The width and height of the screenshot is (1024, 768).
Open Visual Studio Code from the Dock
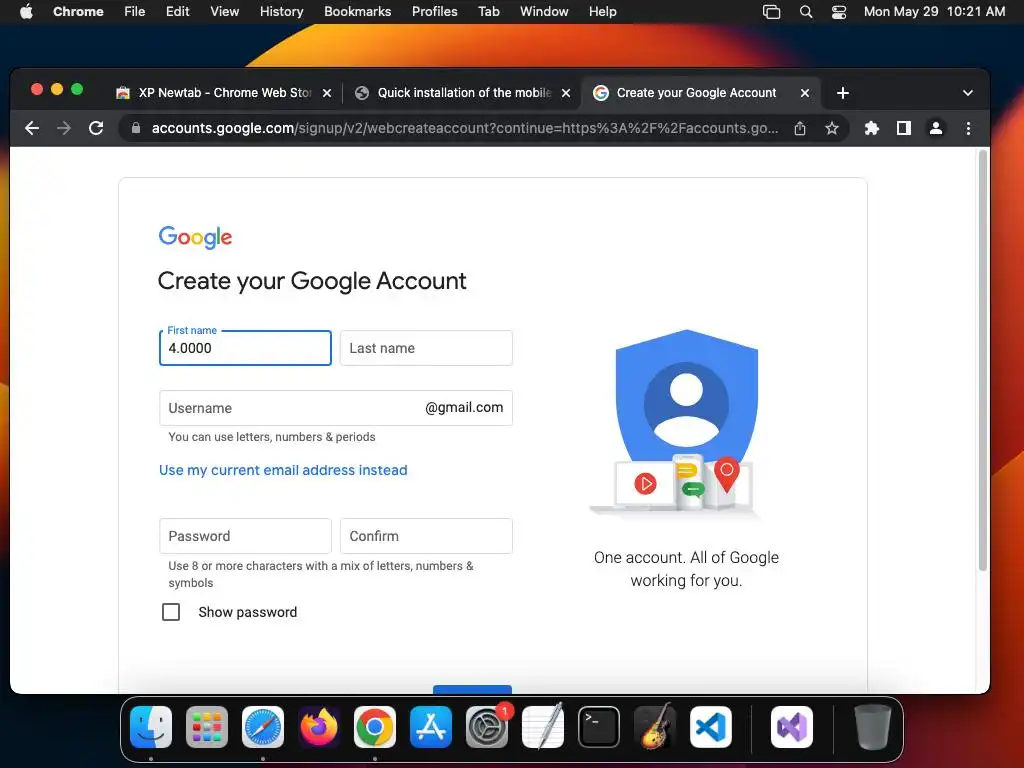pyautogui.click(x=711, y=727)
